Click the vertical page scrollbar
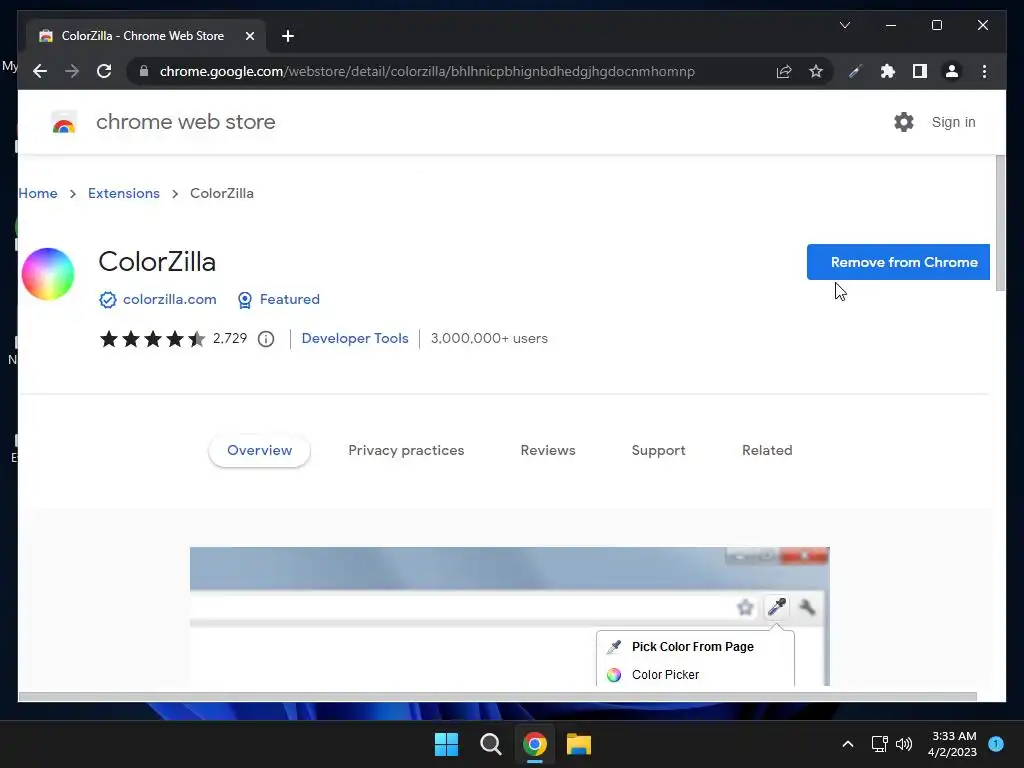Viewport: 1024px width, 768px height. 1000,223
